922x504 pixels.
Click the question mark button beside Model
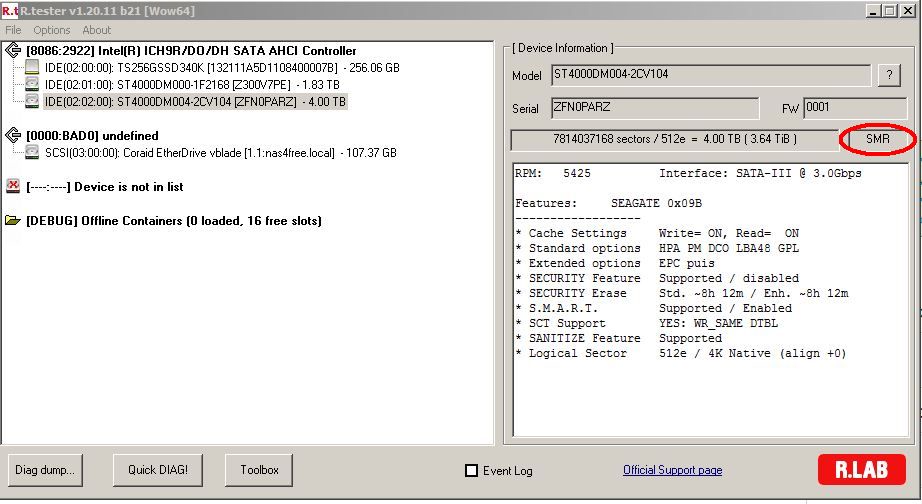pos(889,75)
